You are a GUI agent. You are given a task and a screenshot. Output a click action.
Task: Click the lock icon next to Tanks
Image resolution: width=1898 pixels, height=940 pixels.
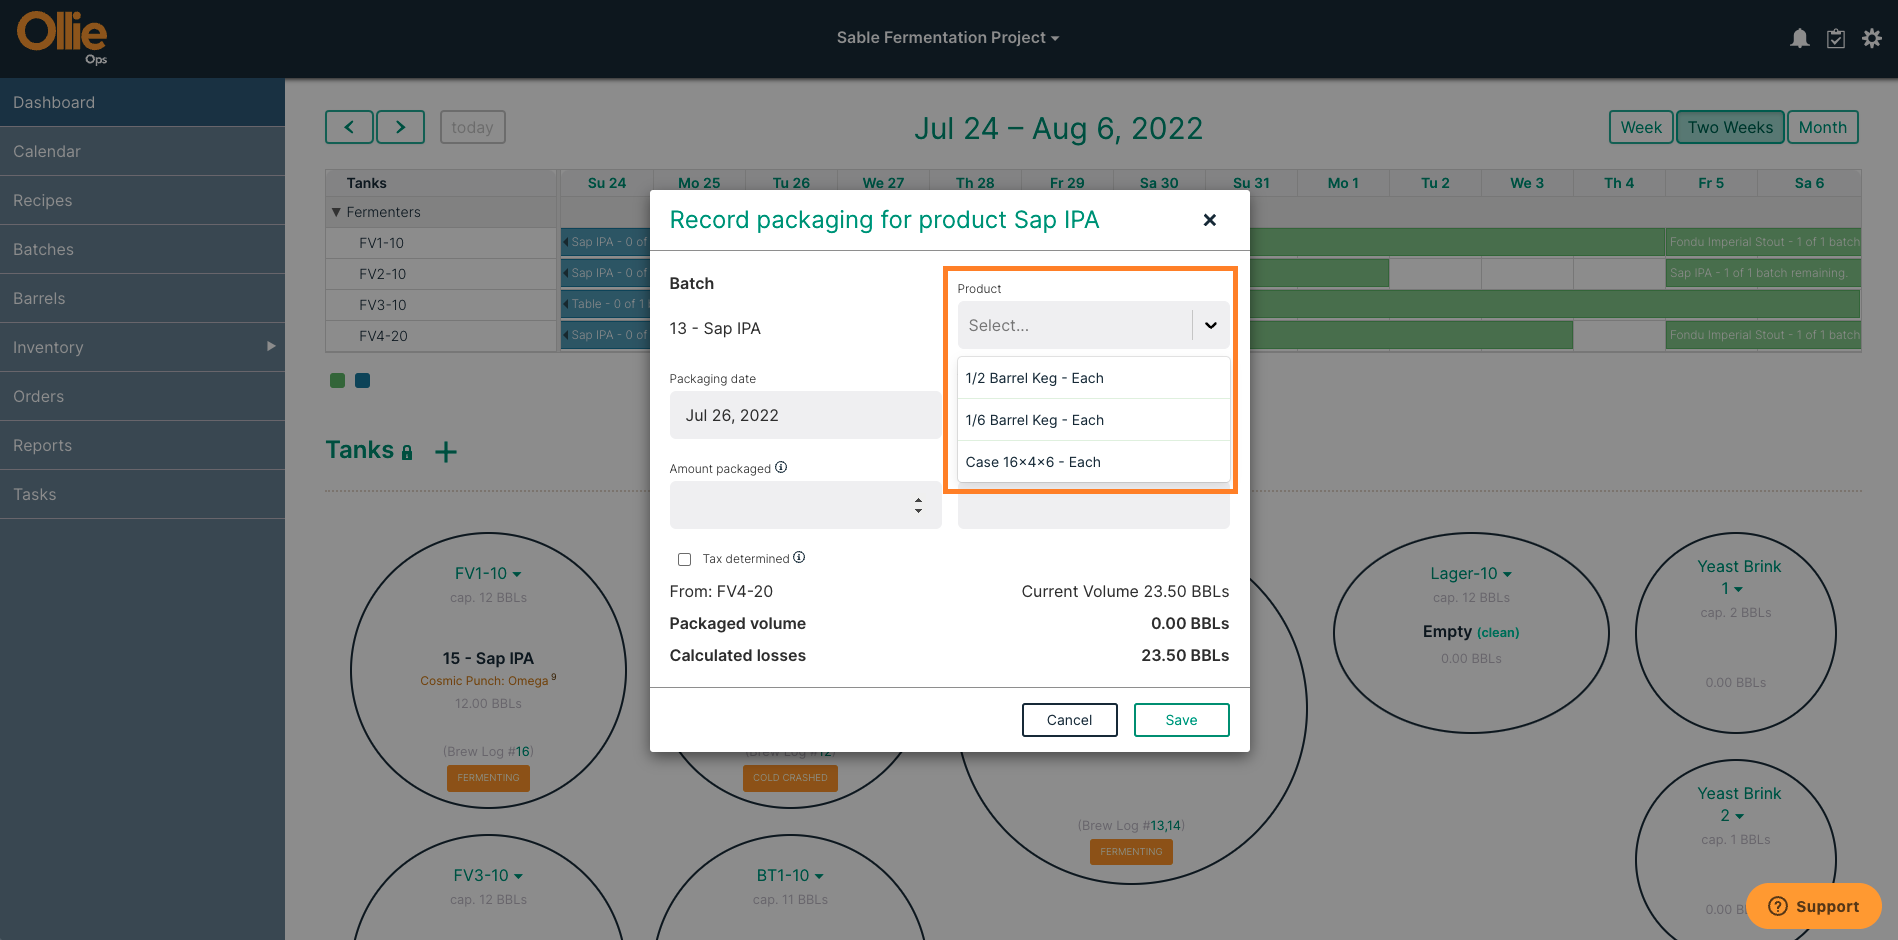[407, 453]
